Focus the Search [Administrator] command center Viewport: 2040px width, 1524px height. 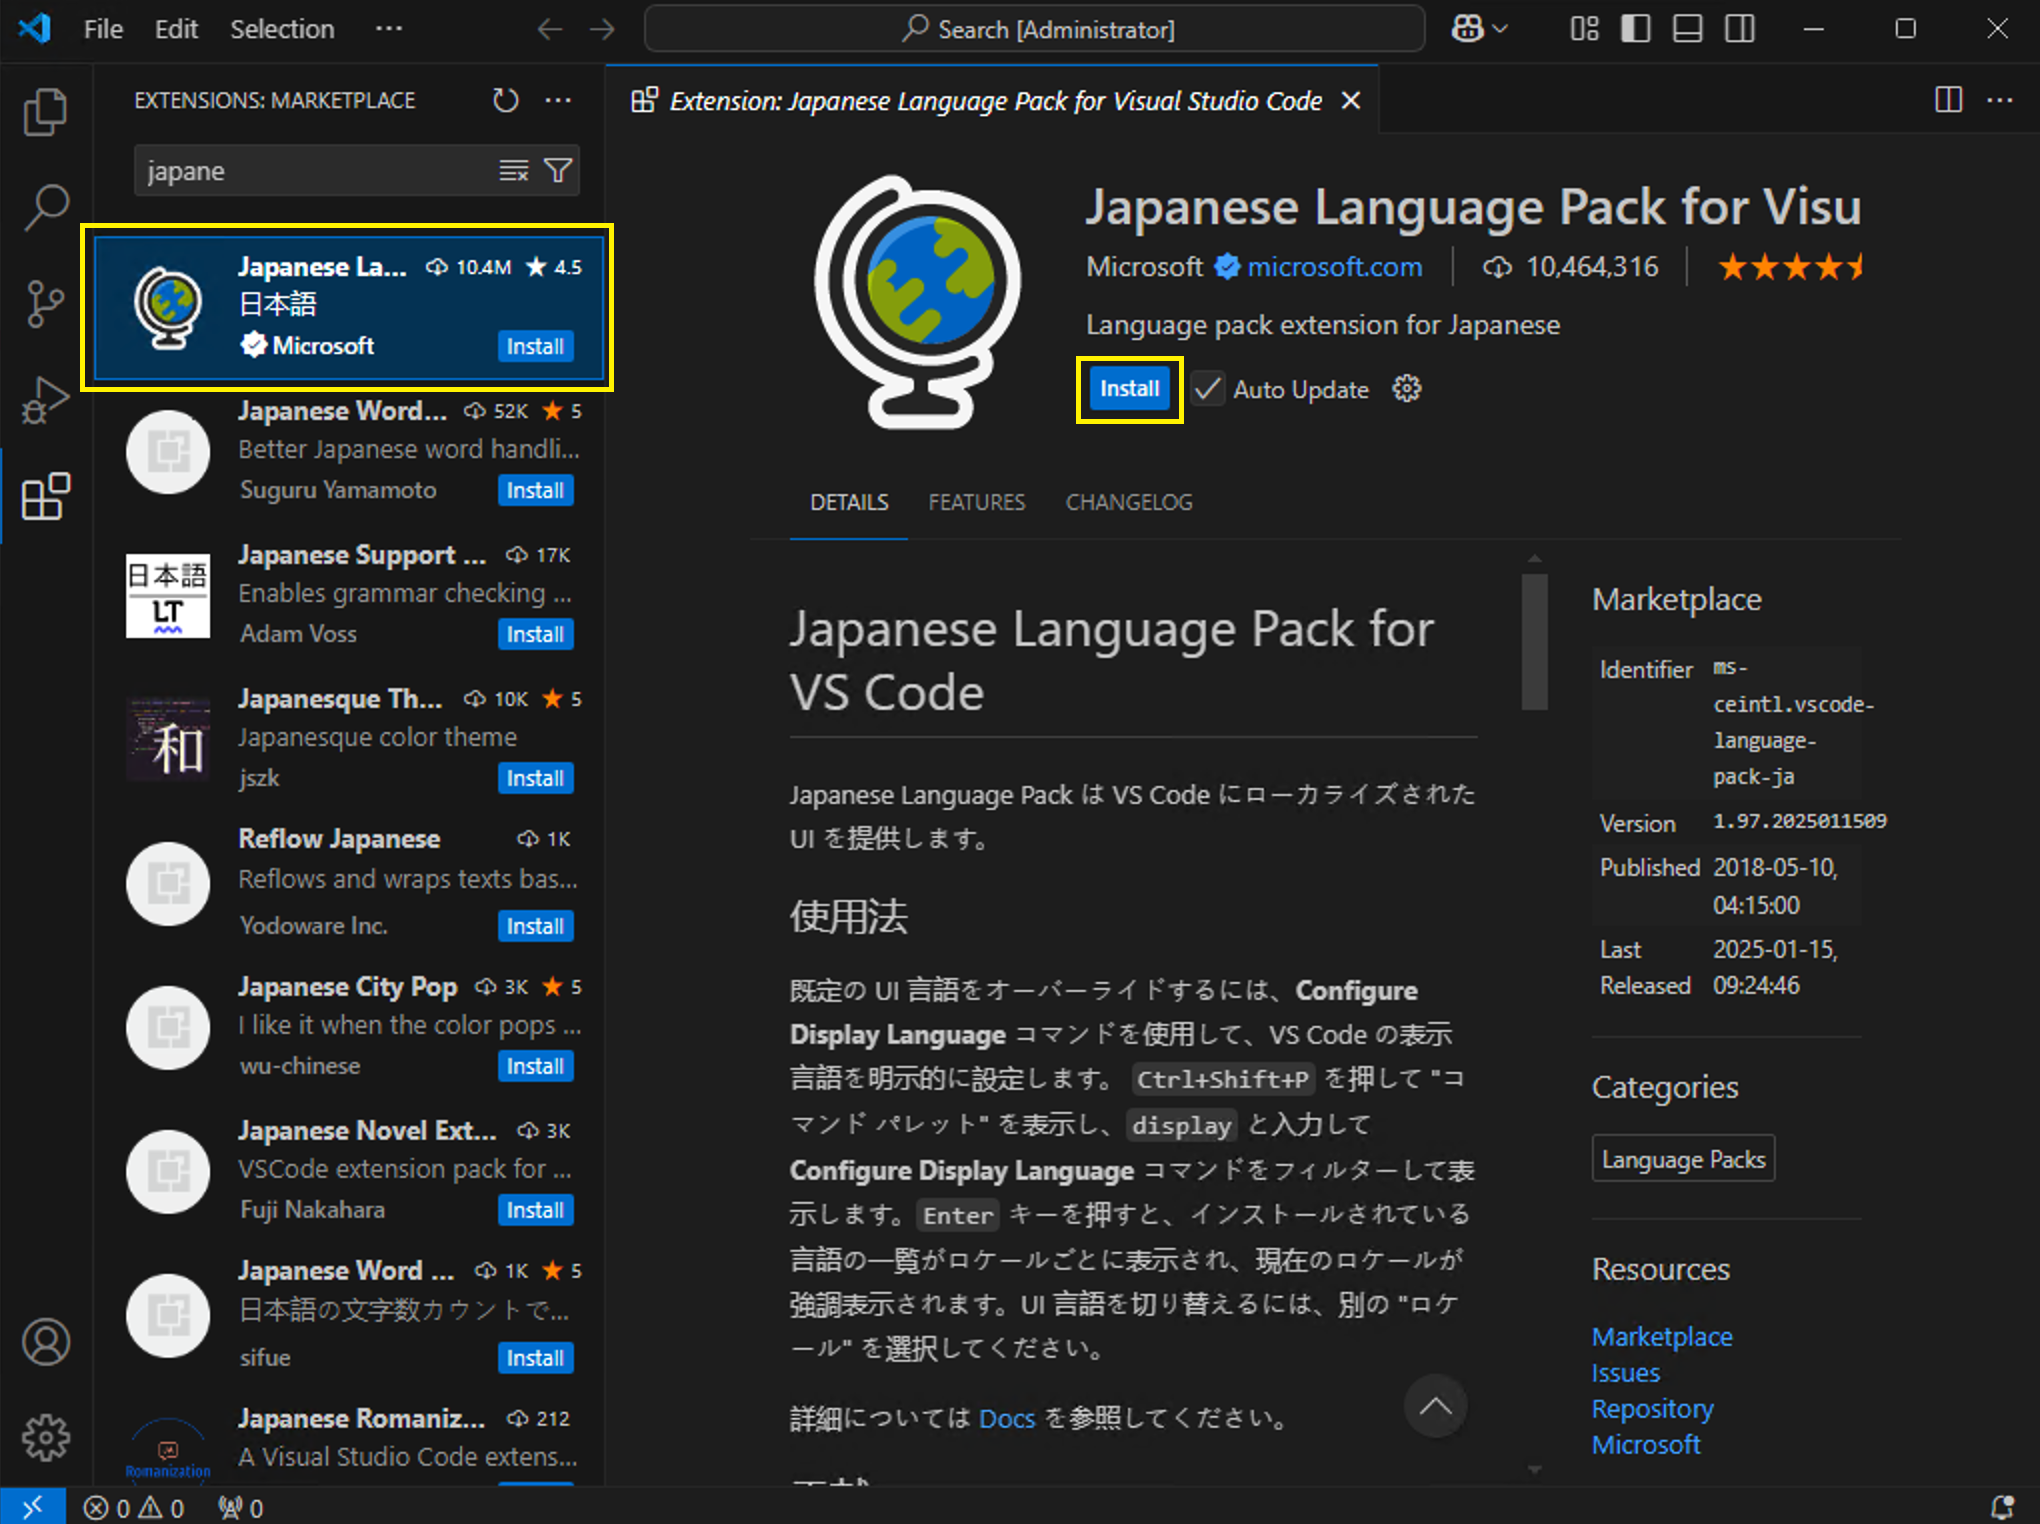point(1035,29)
